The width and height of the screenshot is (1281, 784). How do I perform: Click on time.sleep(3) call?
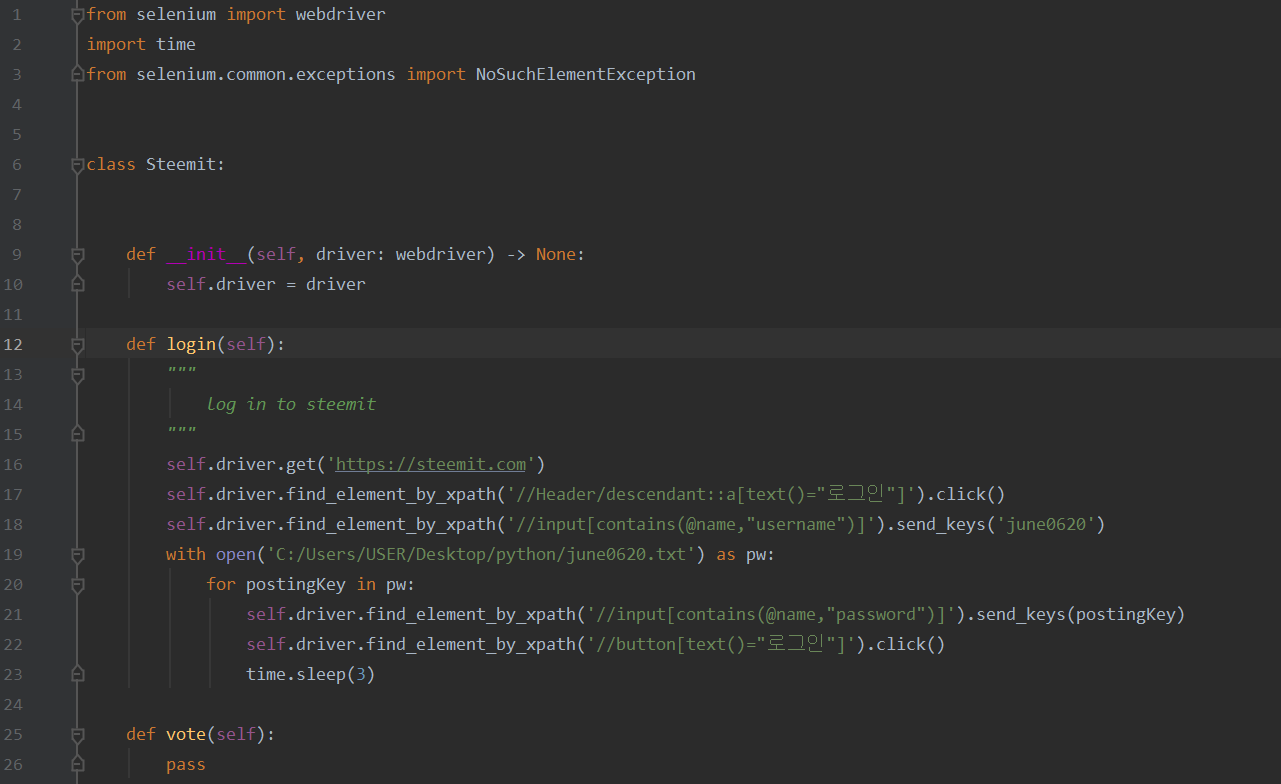310,674
